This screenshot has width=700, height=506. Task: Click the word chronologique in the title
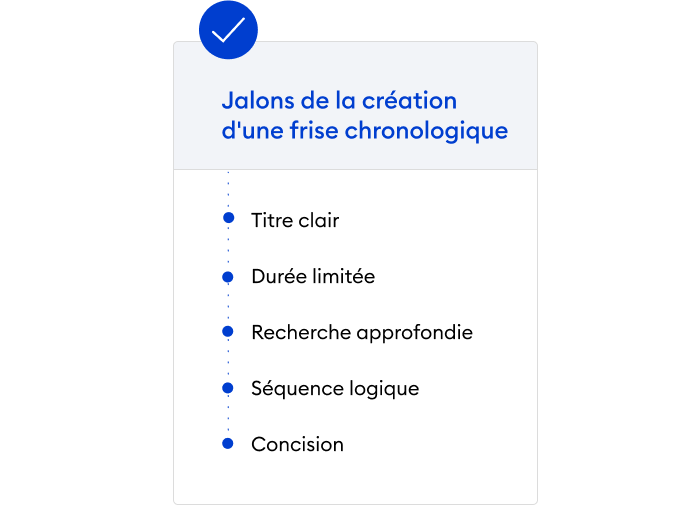pyautogui.click(x=426, y=131)
